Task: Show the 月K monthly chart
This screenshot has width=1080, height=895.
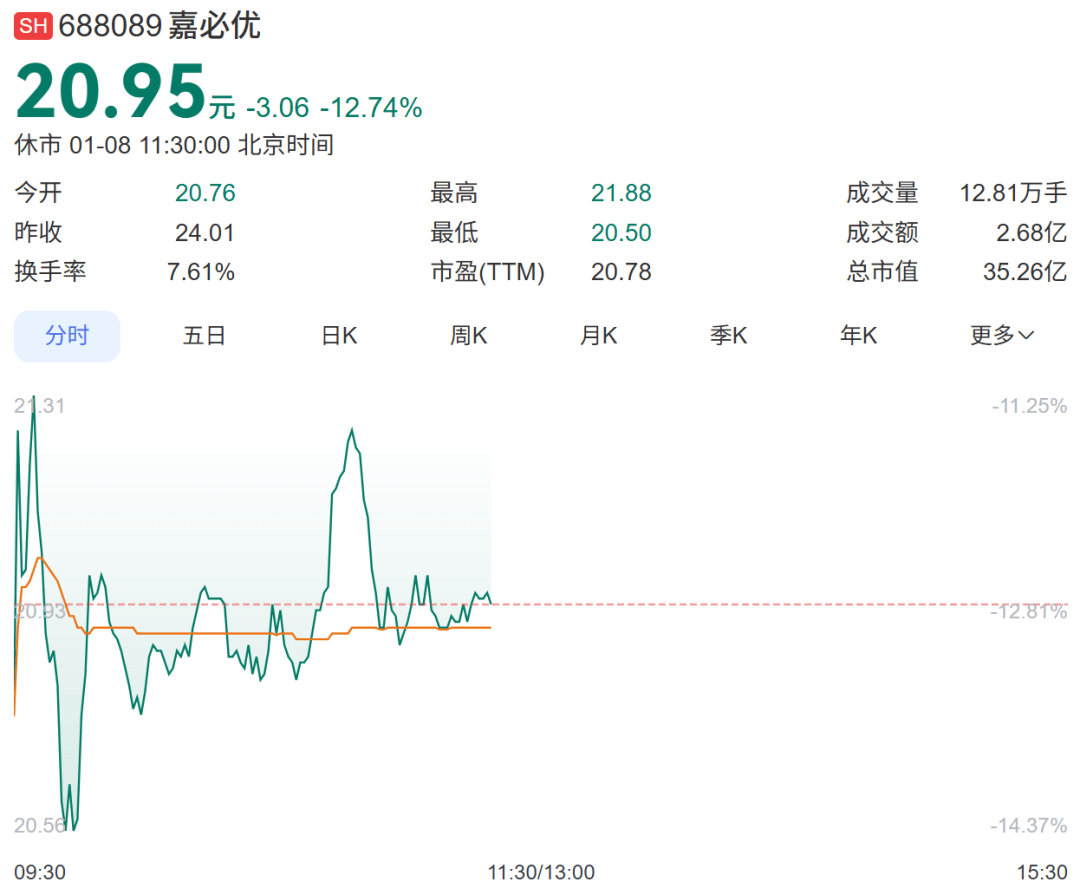Action: pos(598,336)
